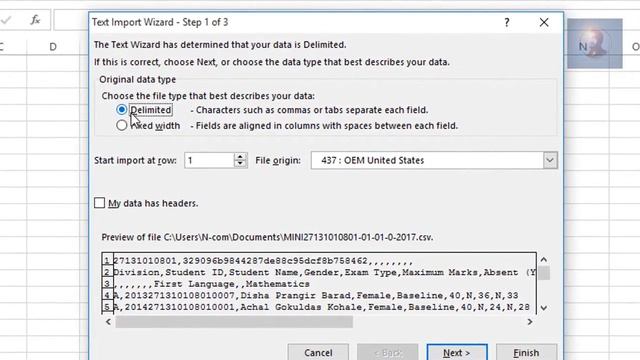
Task: Click preview row 1 text '27131010801'
Action: click(x=144, y=261)
